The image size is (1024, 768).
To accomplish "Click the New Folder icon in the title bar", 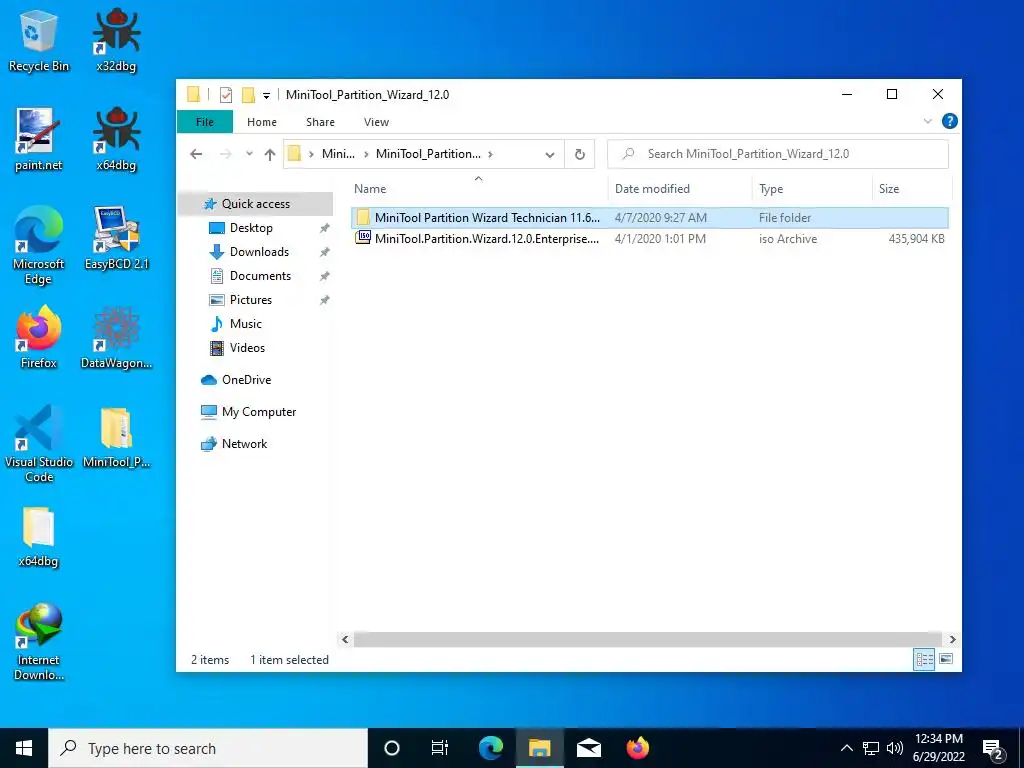I will coord(248,95).
